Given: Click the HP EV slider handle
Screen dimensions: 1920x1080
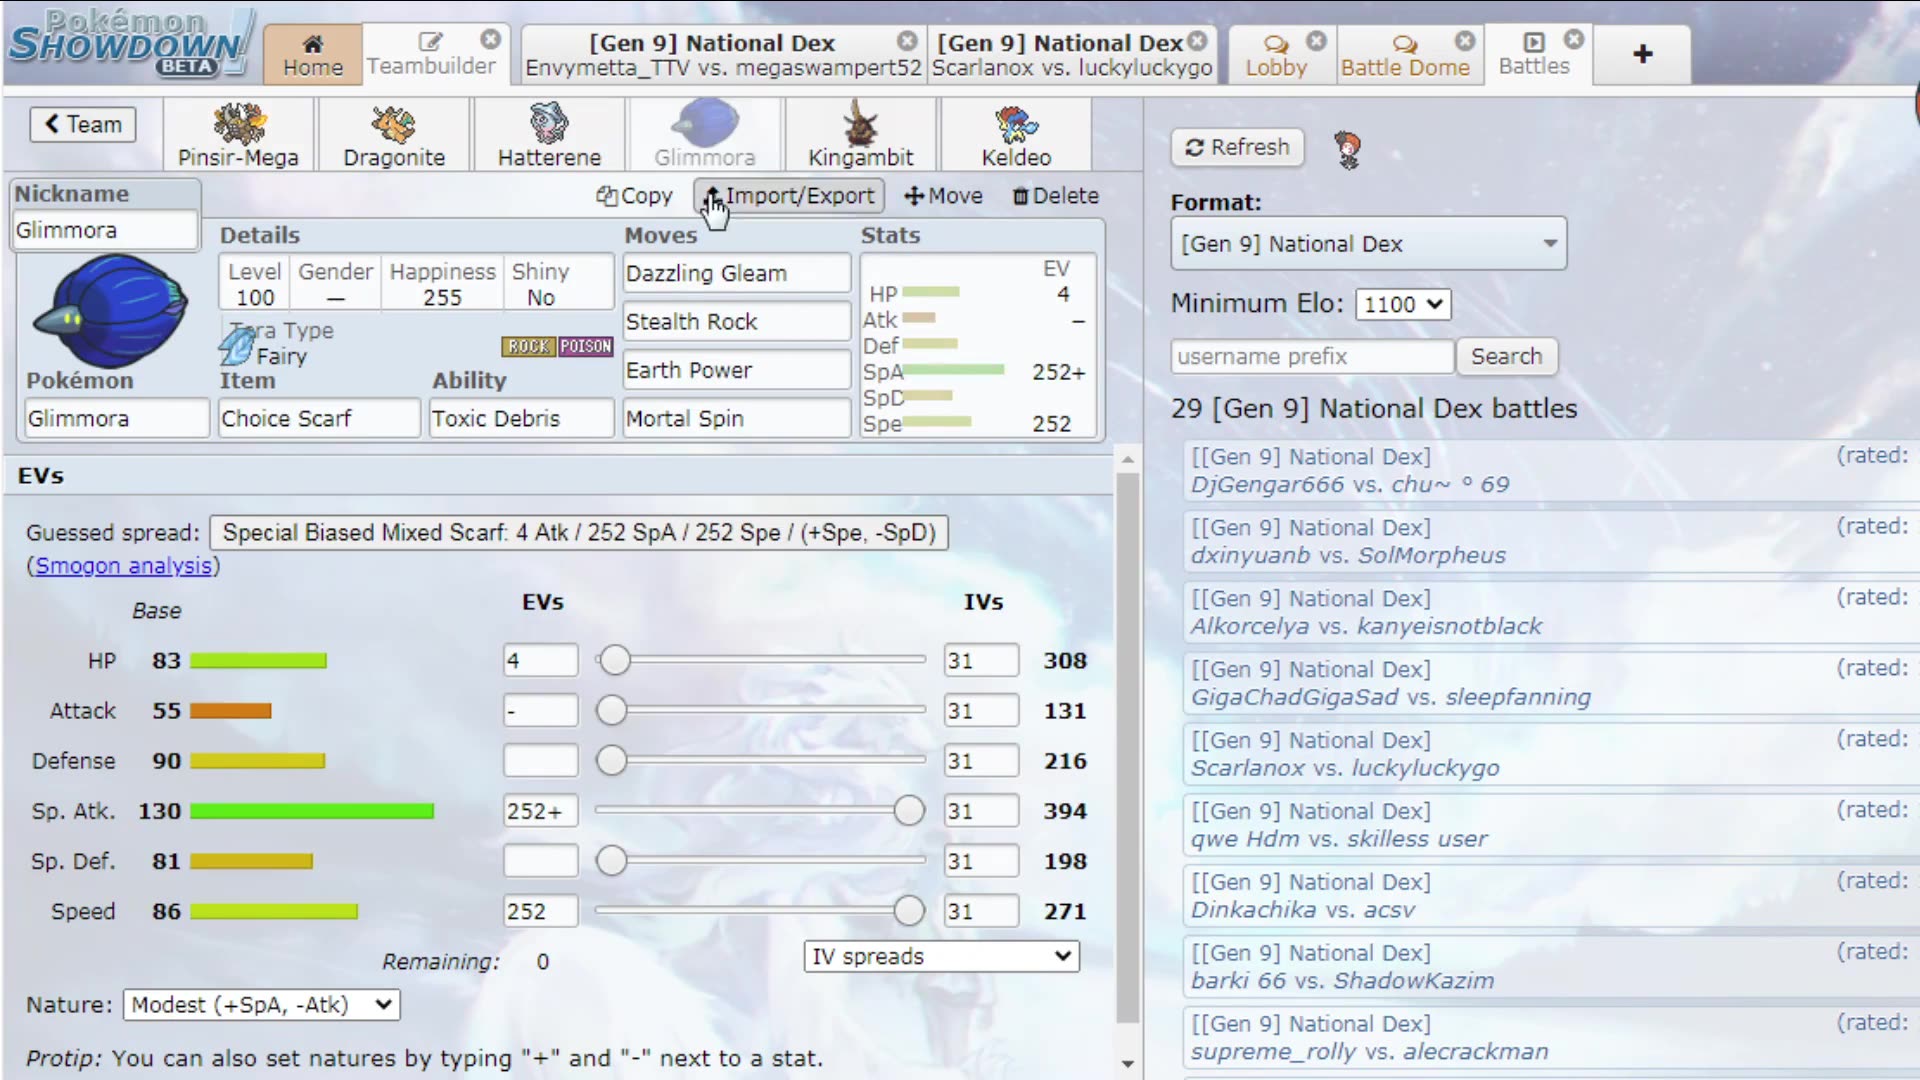Looking at the screenshot, I should [615, 660].
